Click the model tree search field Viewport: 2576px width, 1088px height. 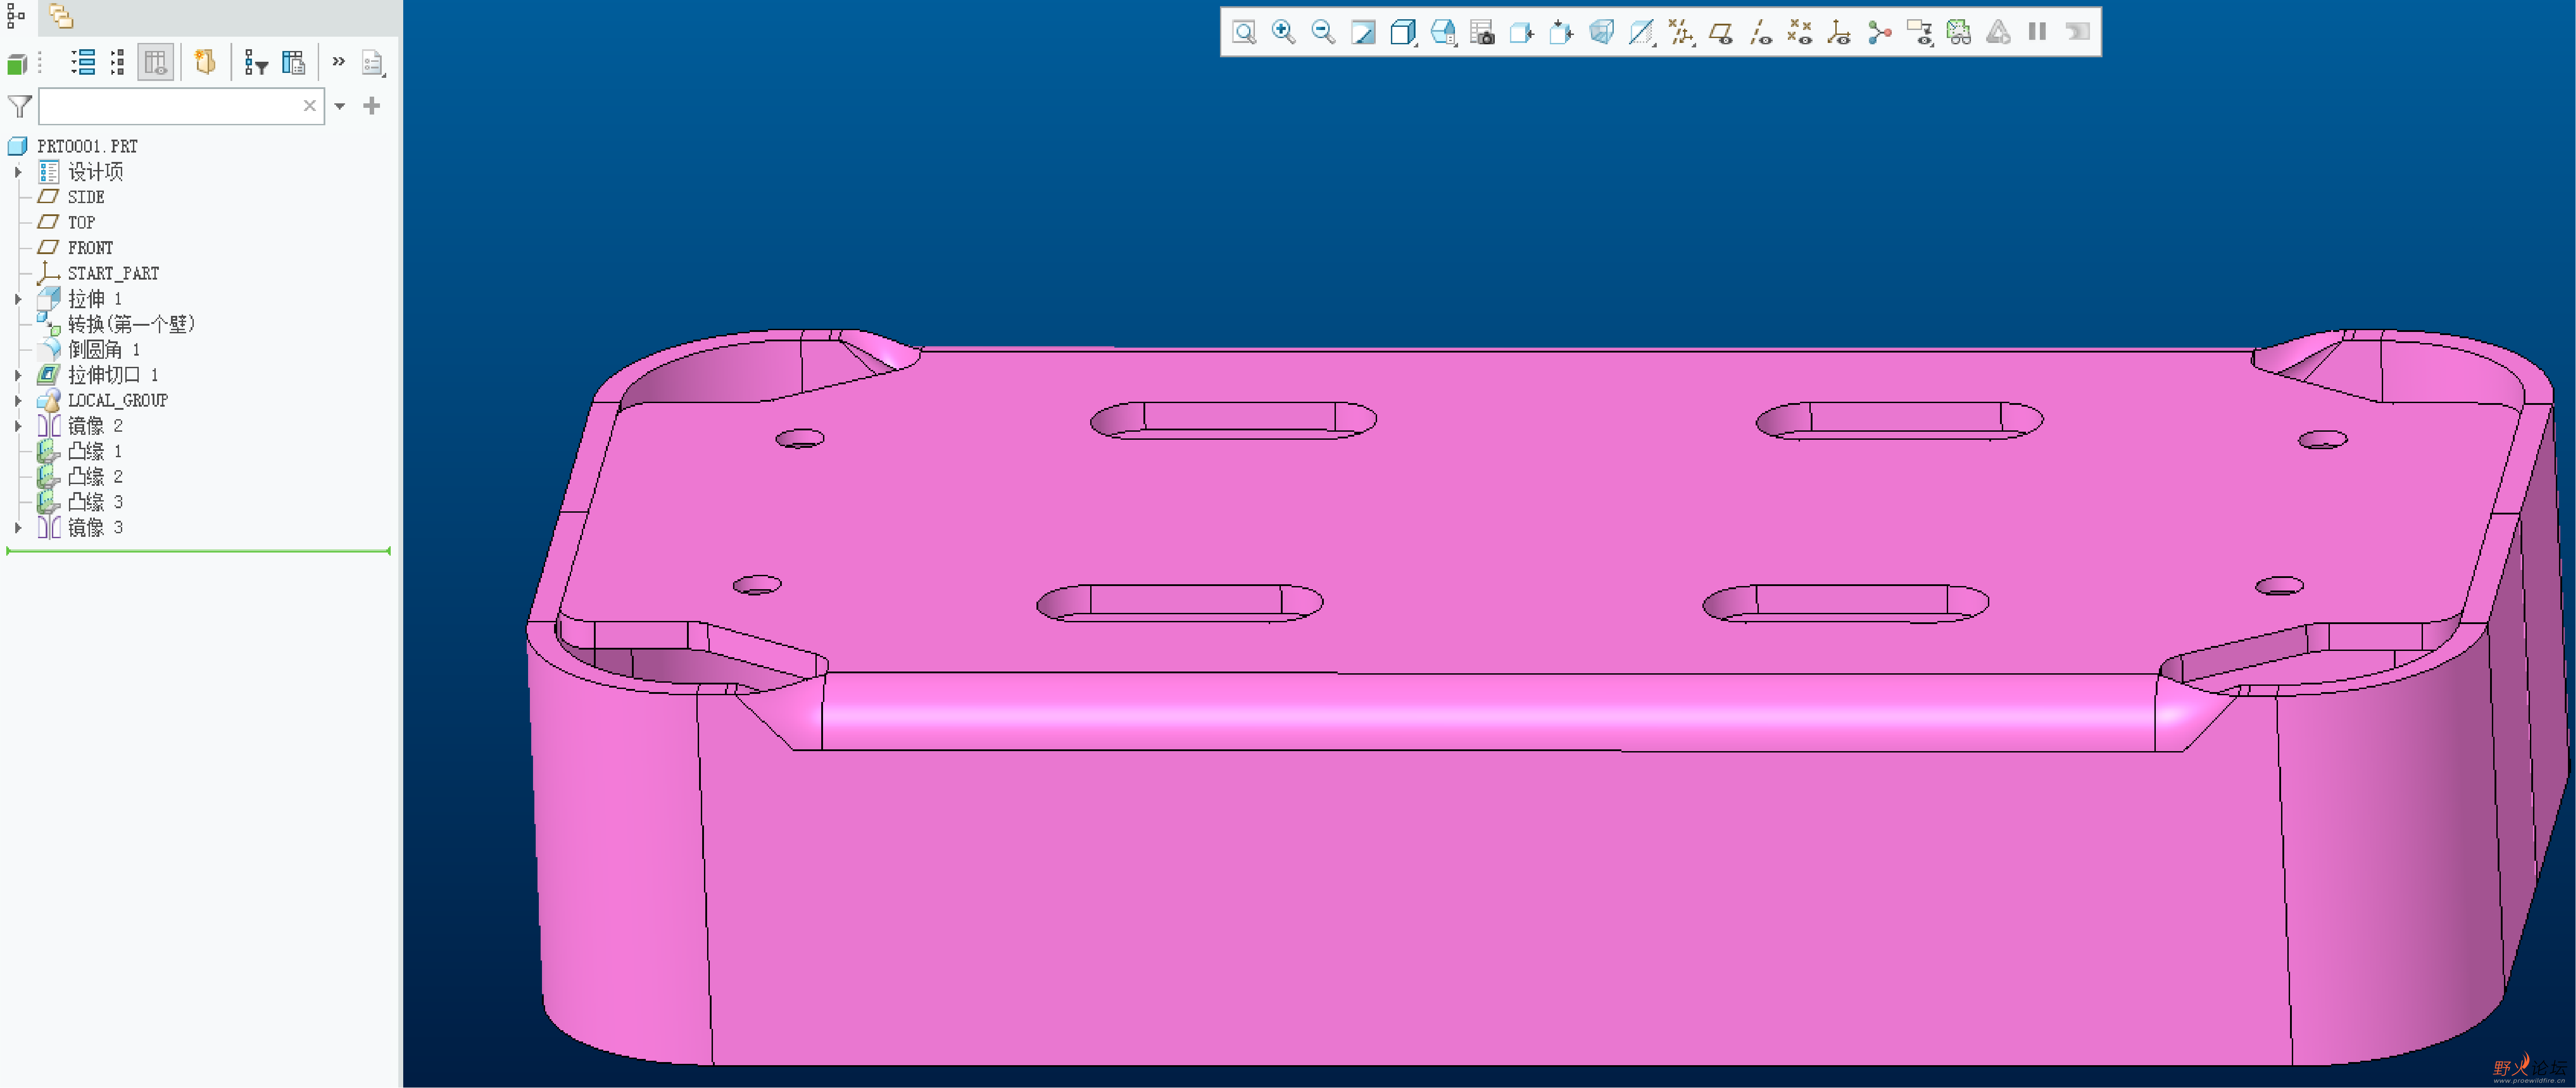170,106
